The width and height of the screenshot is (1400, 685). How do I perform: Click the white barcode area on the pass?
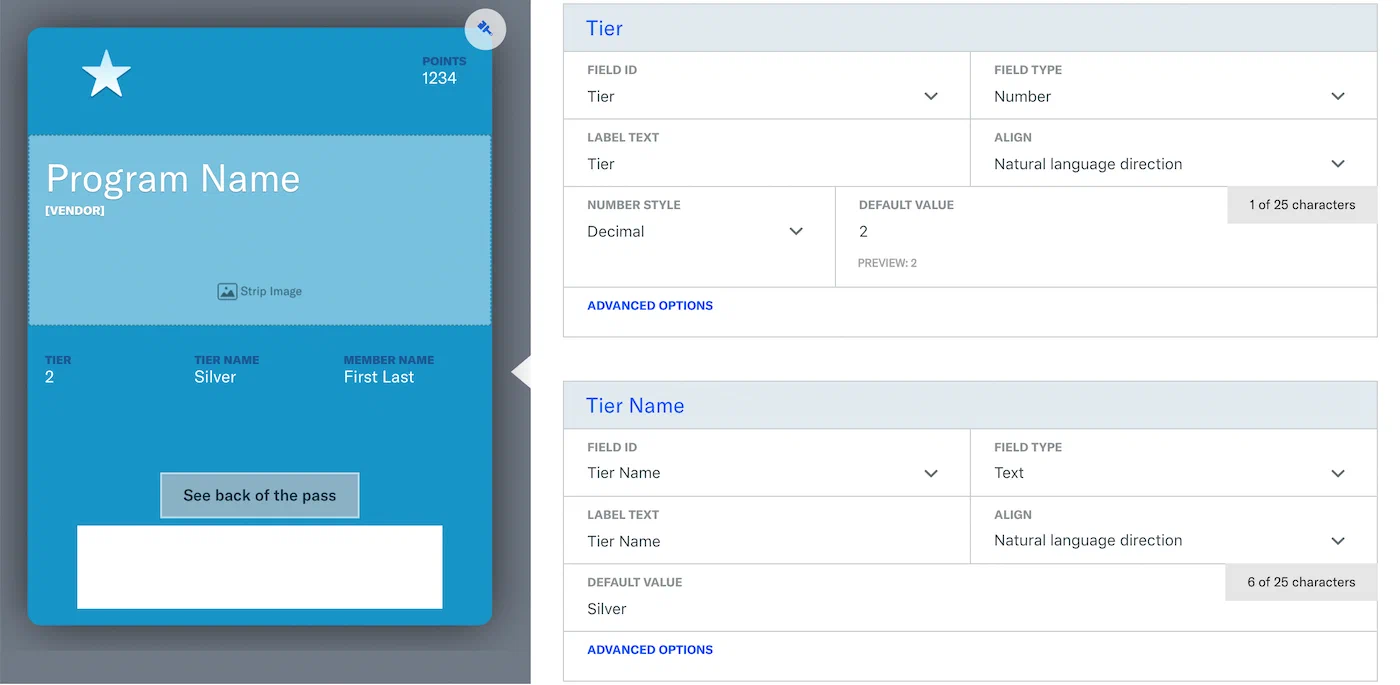pos(259,564)
